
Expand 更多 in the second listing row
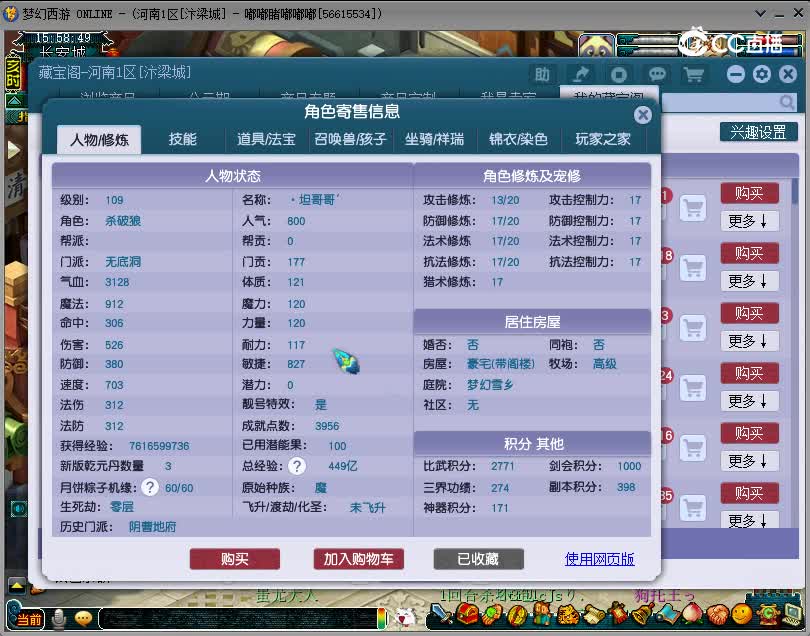pos(749,281)
